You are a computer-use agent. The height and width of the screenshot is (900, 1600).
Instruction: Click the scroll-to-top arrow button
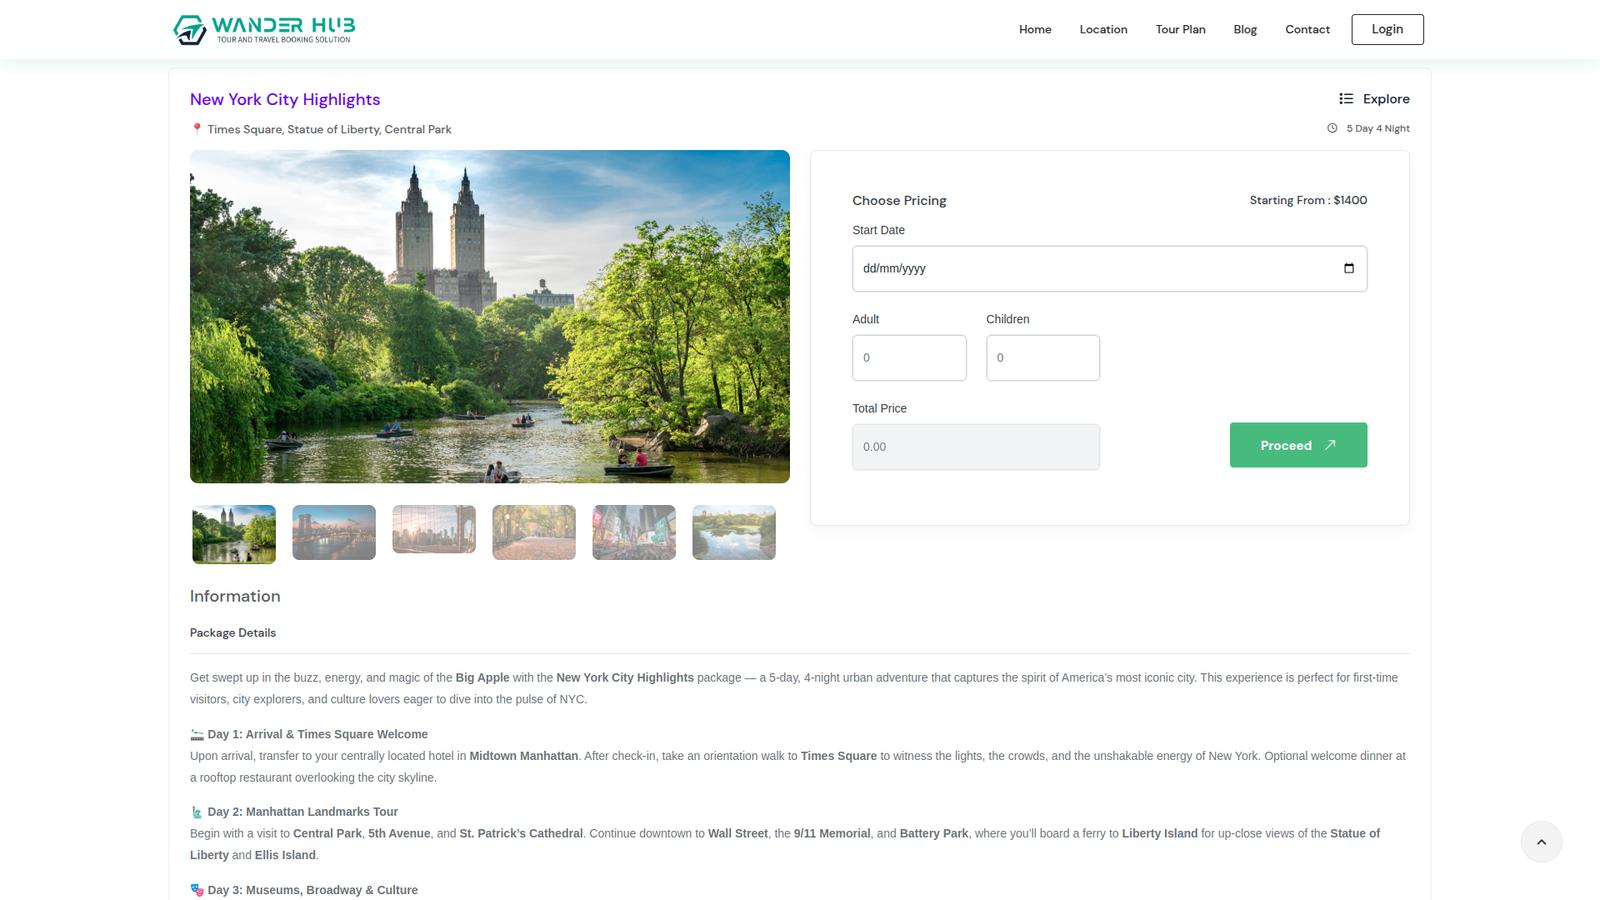pos(1540,842)
